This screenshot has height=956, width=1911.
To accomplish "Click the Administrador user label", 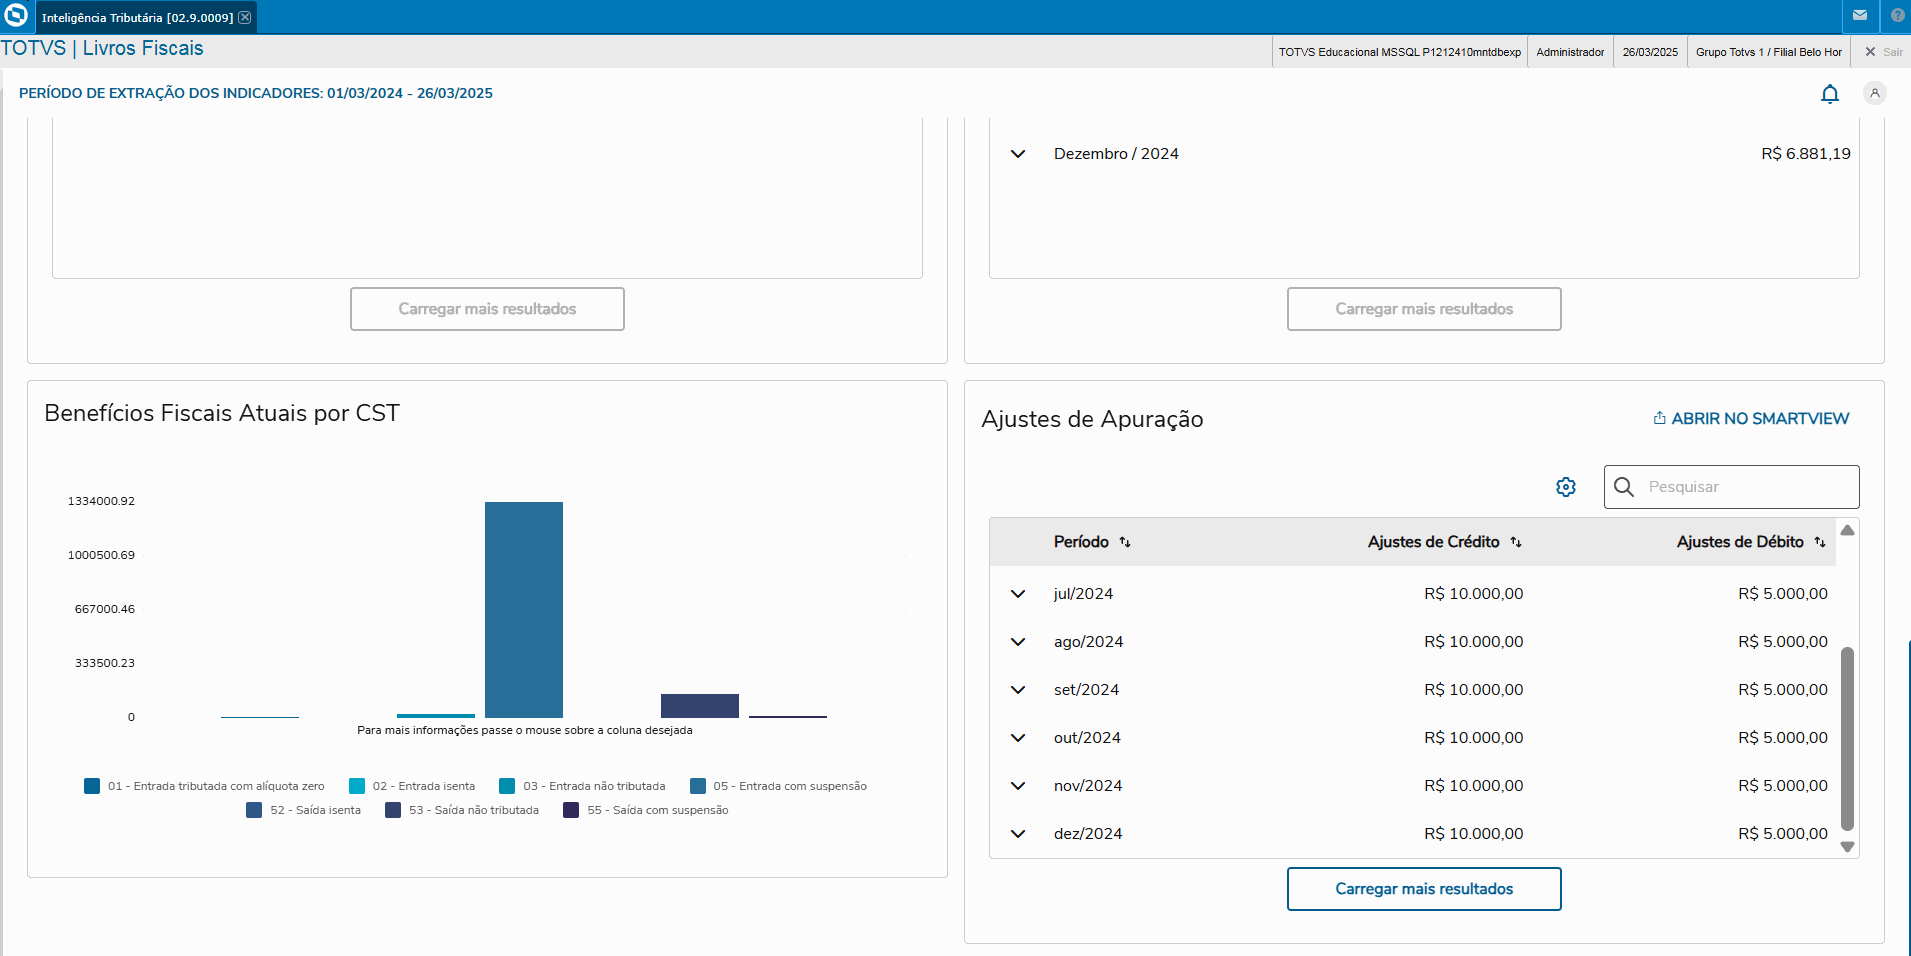I will [x=1570, y=52].
